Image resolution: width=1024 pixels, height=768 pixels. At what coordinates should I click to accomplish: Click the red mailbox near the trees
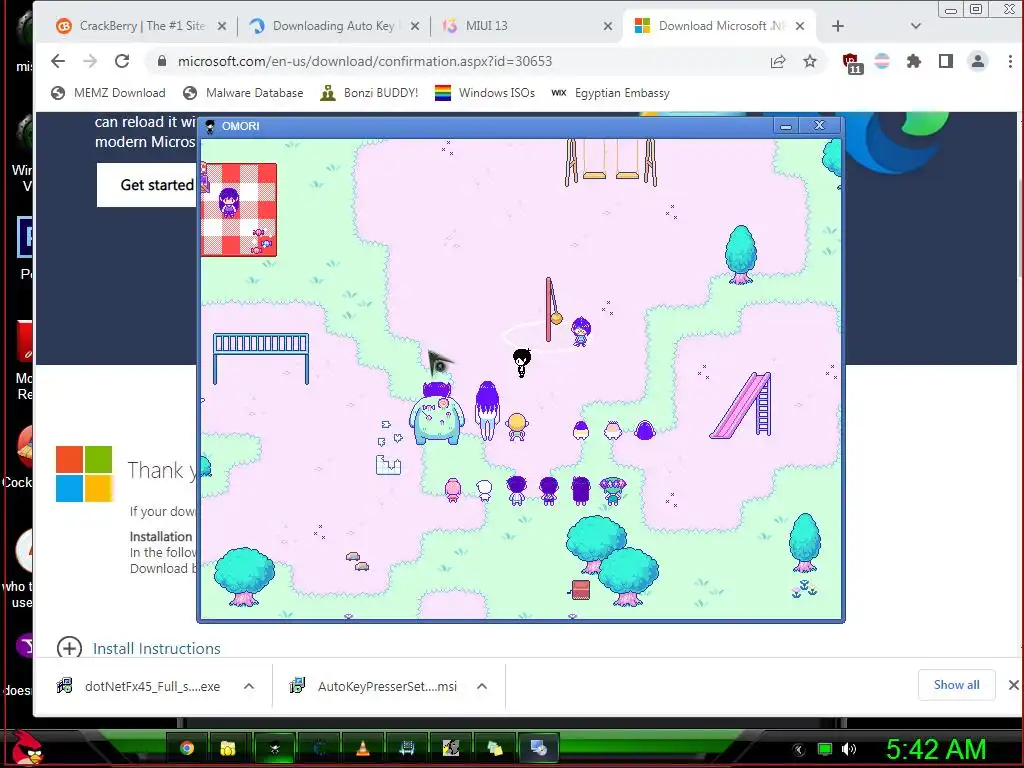(580, 589)
